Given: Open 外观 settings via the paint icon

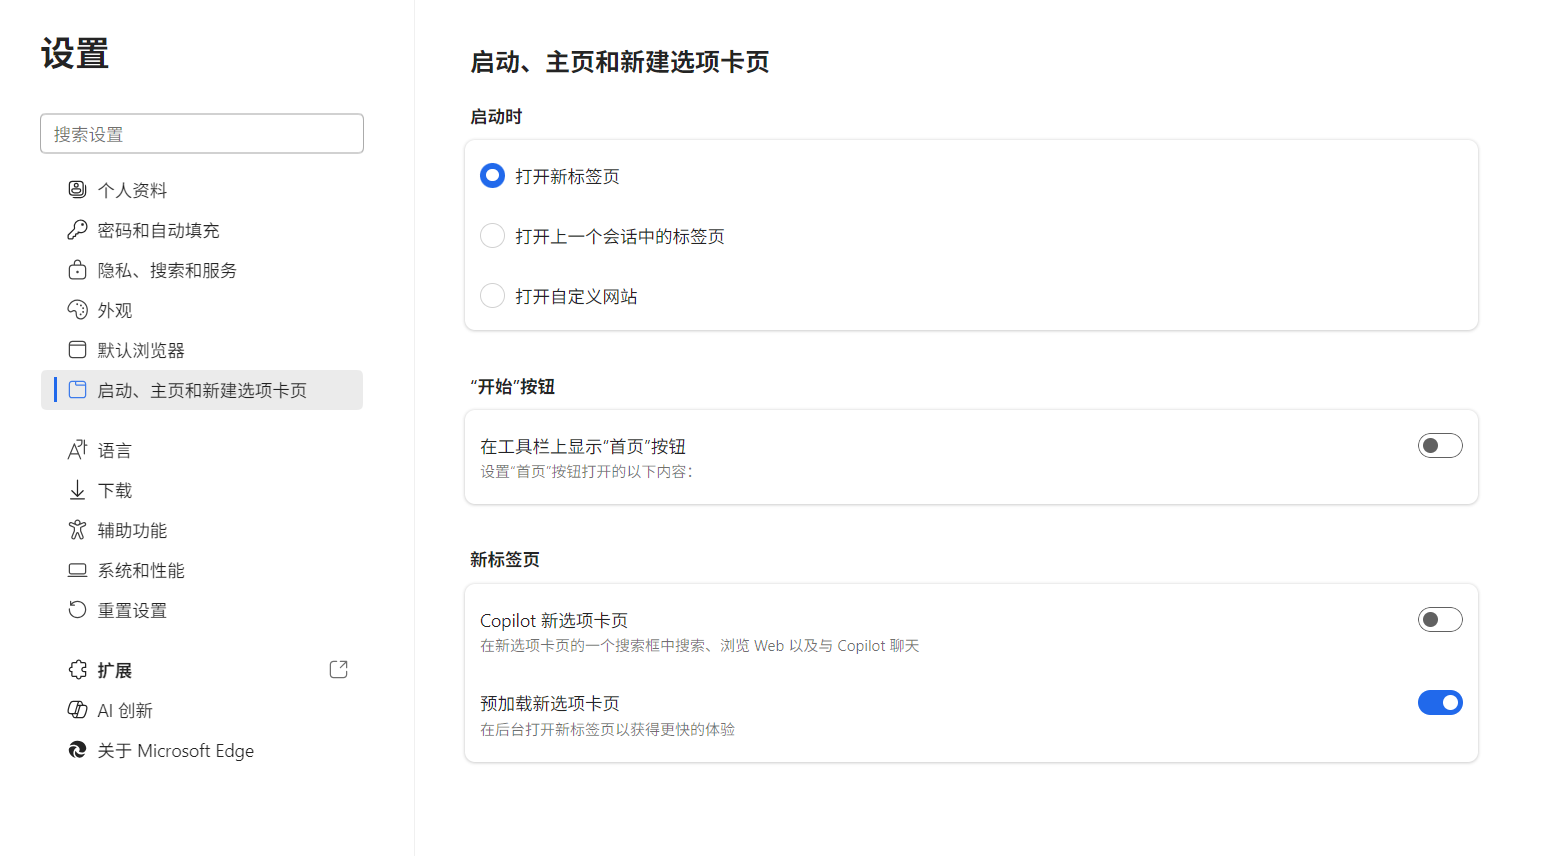Looking at the screenshot, I should [x=77, y=309].
